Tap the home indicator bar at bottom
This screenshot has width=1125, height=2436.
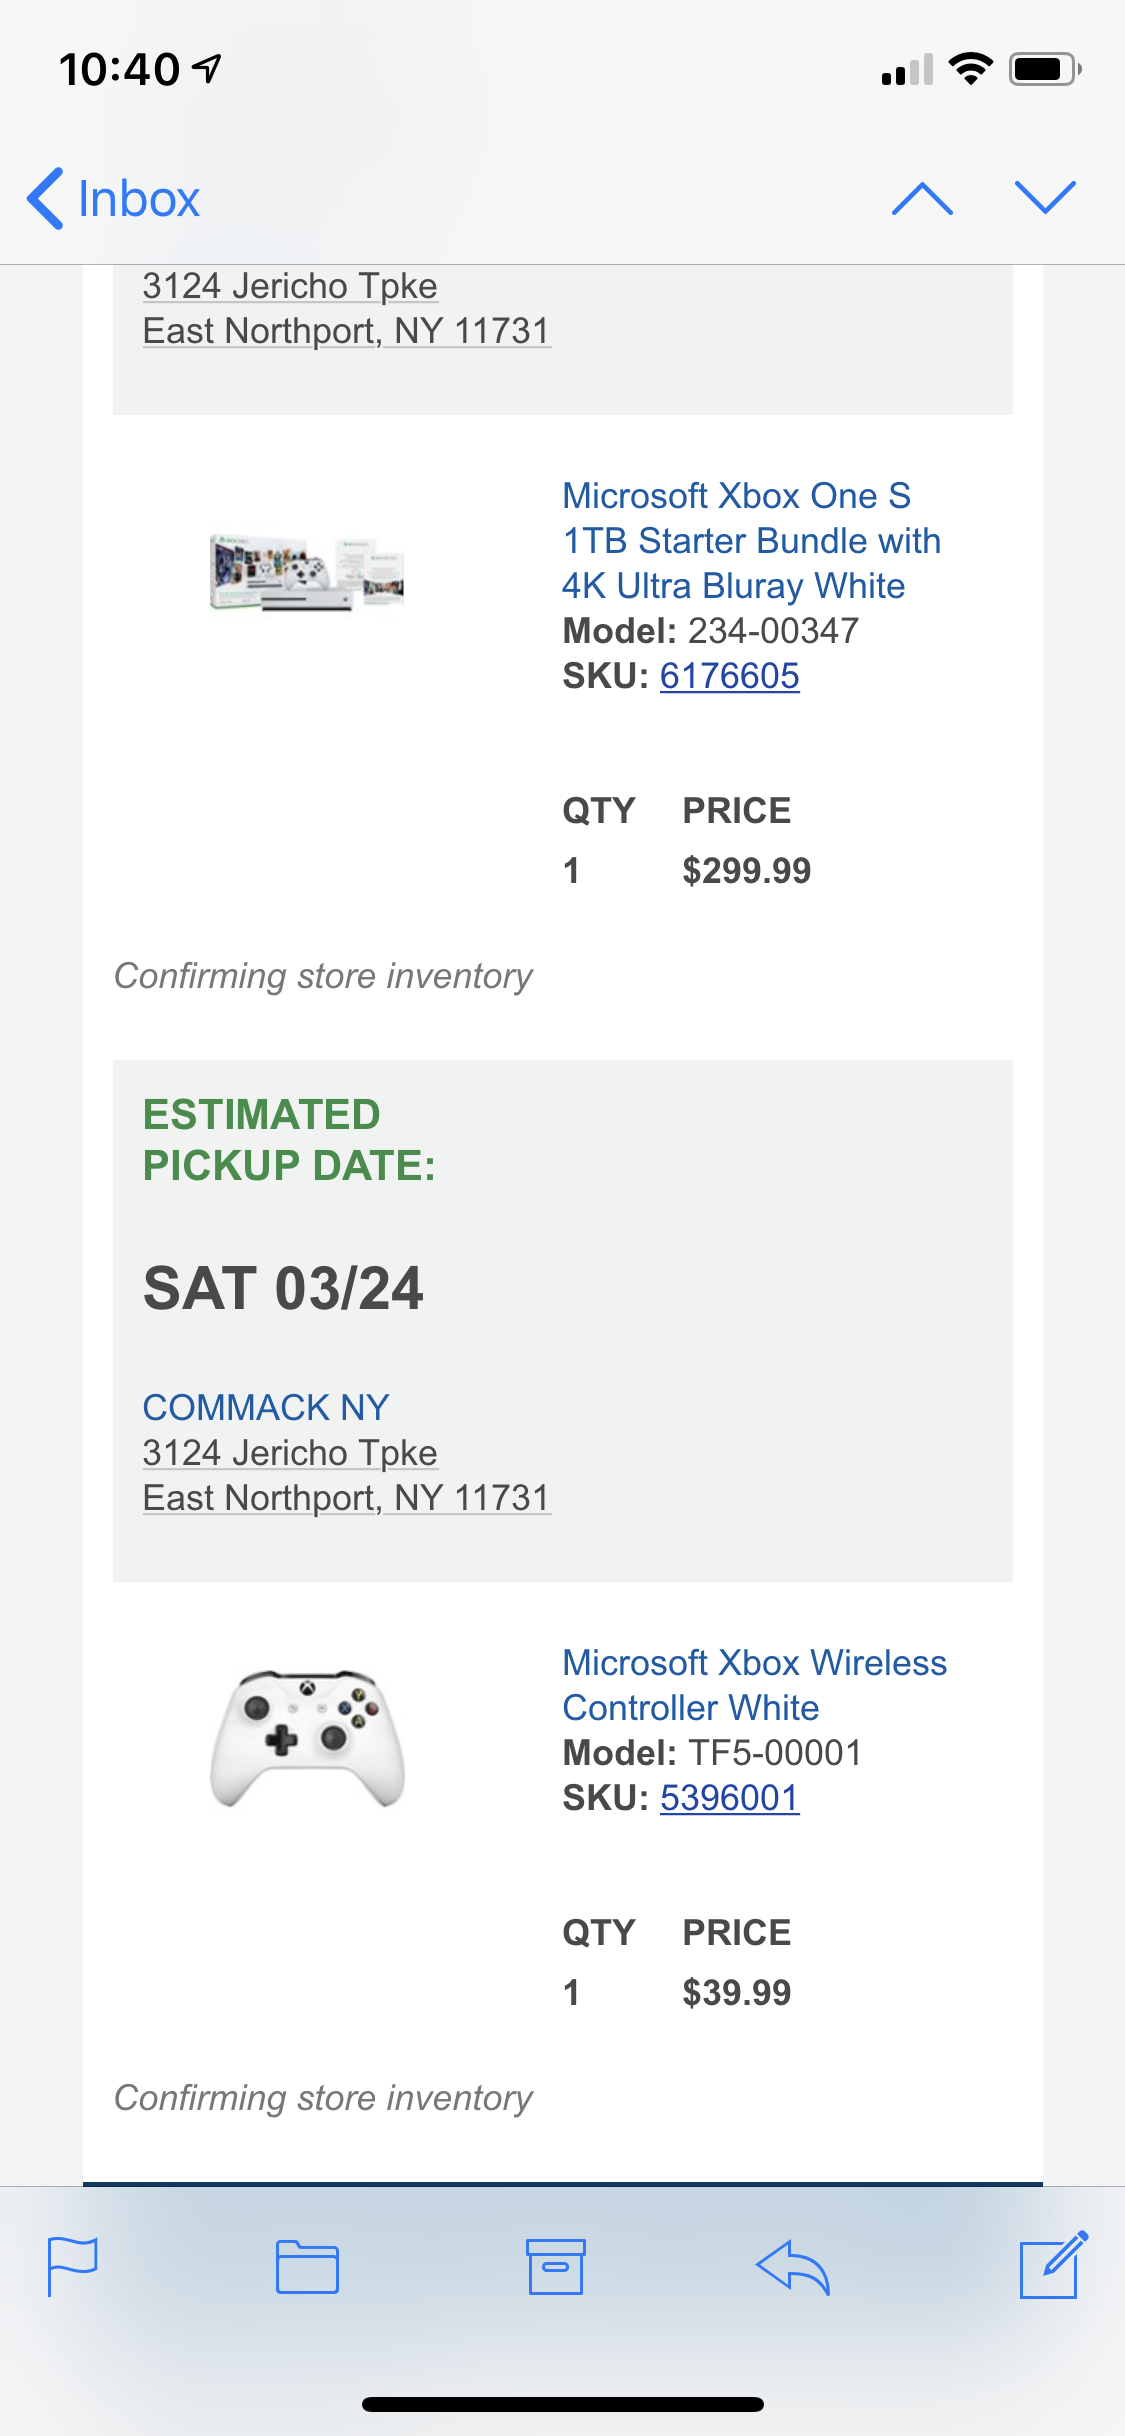click(562, 2404)
